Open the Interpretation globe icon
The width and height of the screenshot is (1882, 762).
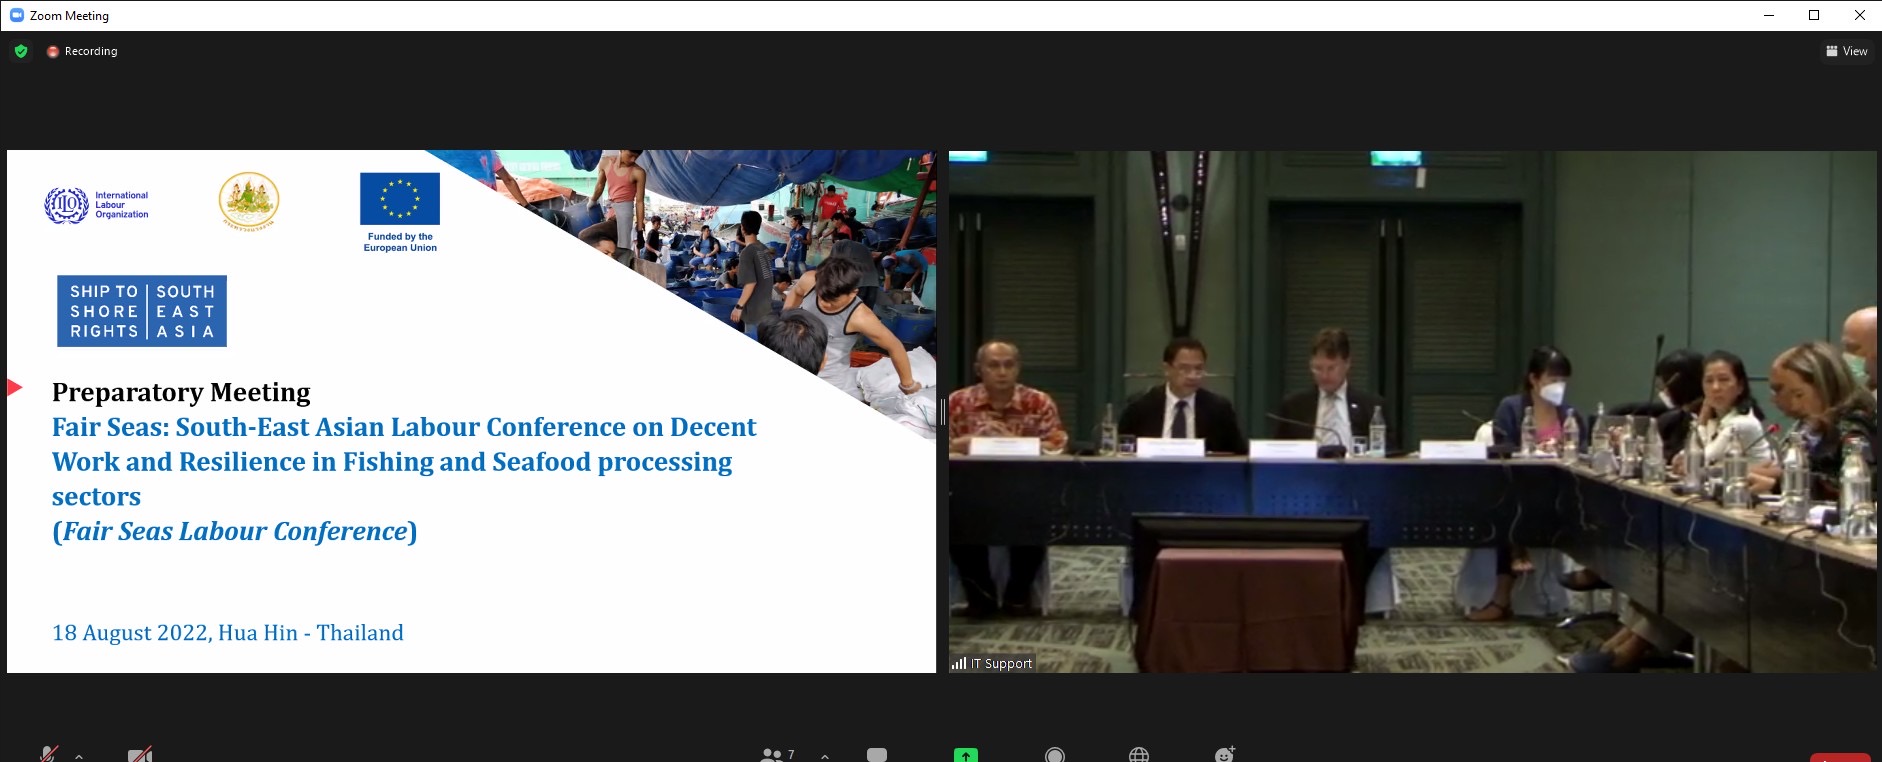pyautogui.click(x=1139, y=755)
